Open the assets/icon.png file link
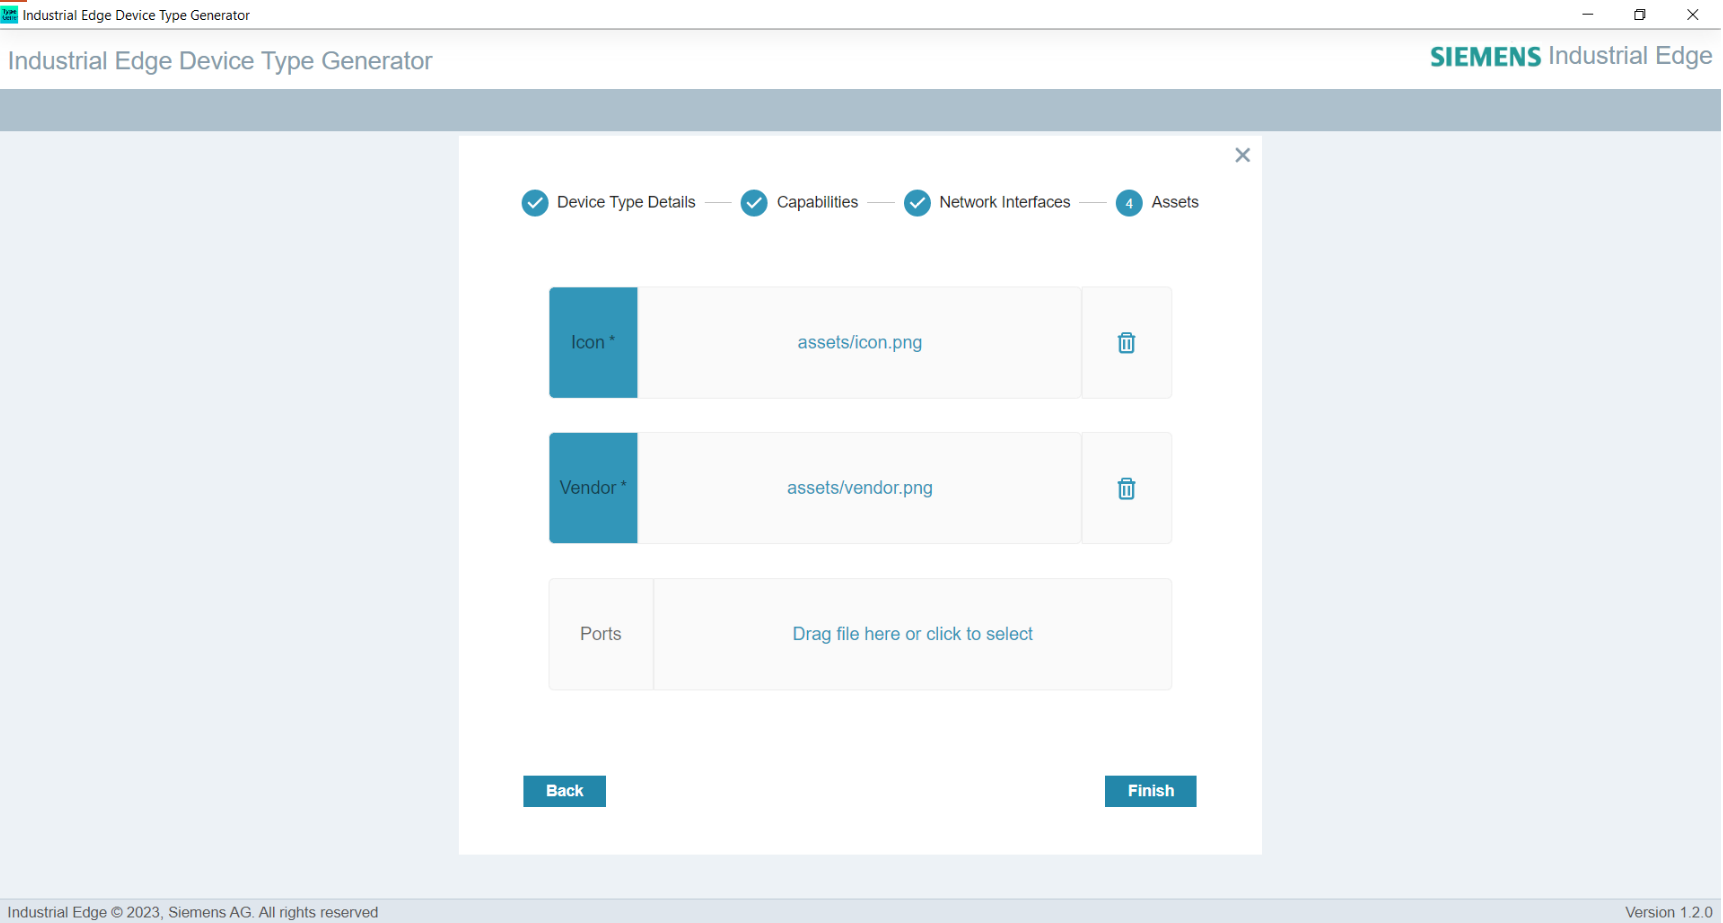Screen dimensions: 1723x923 pos(859,342)
